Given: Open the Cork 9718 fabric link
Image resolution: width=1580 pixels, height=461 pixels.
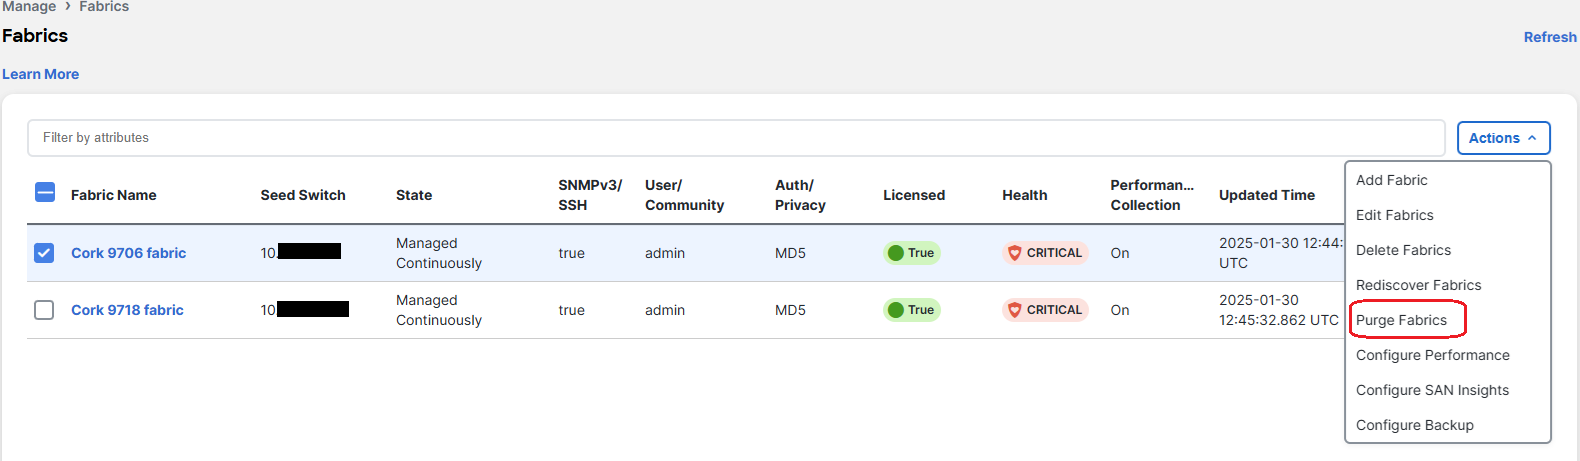Looking at the screenshot, I should pos(127,310).
